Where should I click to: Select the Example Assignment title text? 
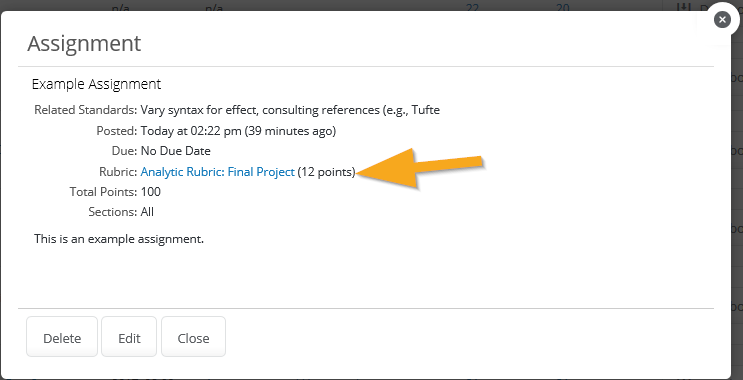tap(96, 84)
